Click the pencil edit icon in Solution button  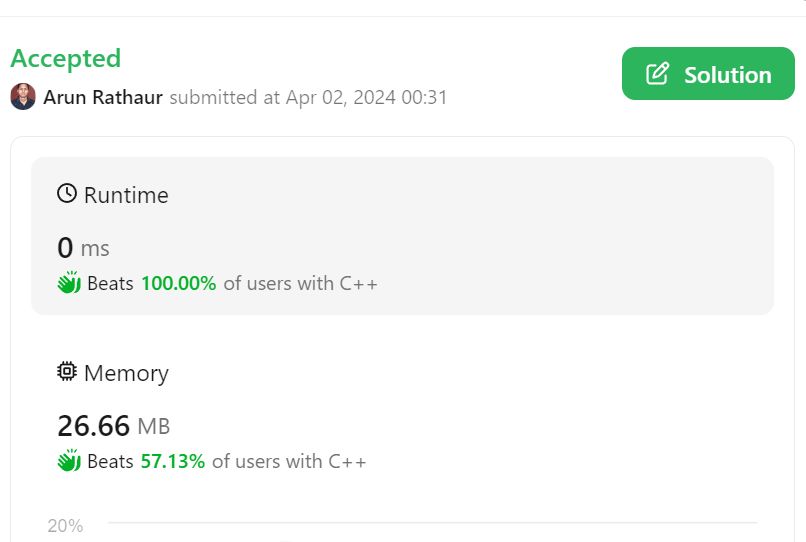coord(657,74)
